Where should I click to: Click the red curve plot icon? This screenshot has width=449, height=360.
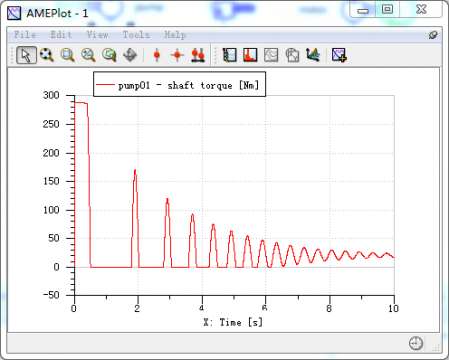pyautogui.click(x=250, y=55)
